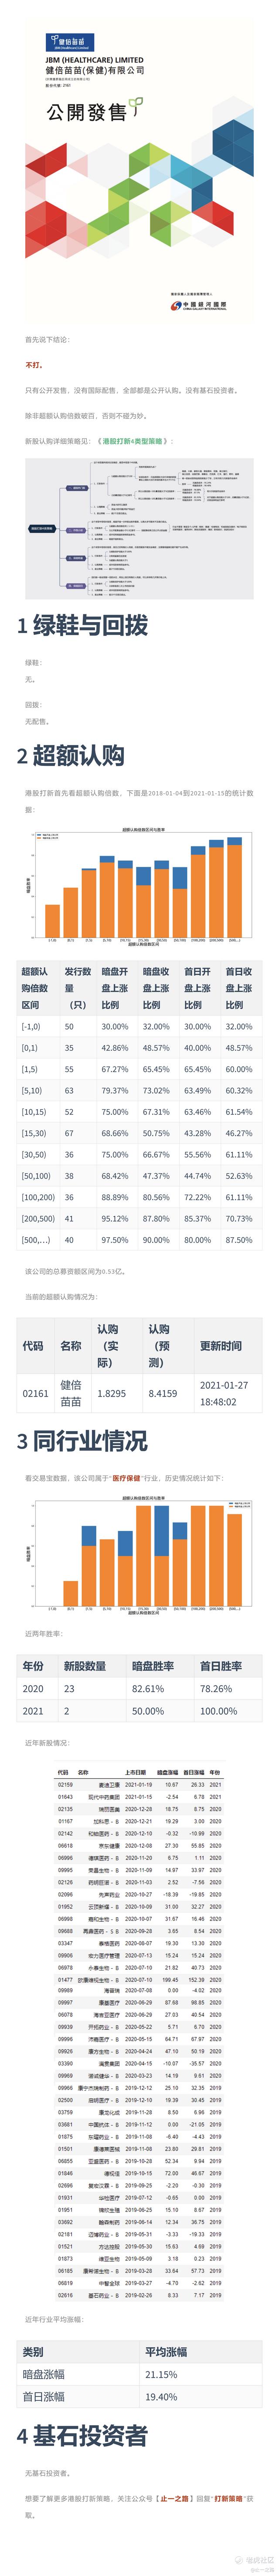The width and height of the screenshot is (279, 2576).
Task: Click the prospectus cover image
Action: [139, 170]
